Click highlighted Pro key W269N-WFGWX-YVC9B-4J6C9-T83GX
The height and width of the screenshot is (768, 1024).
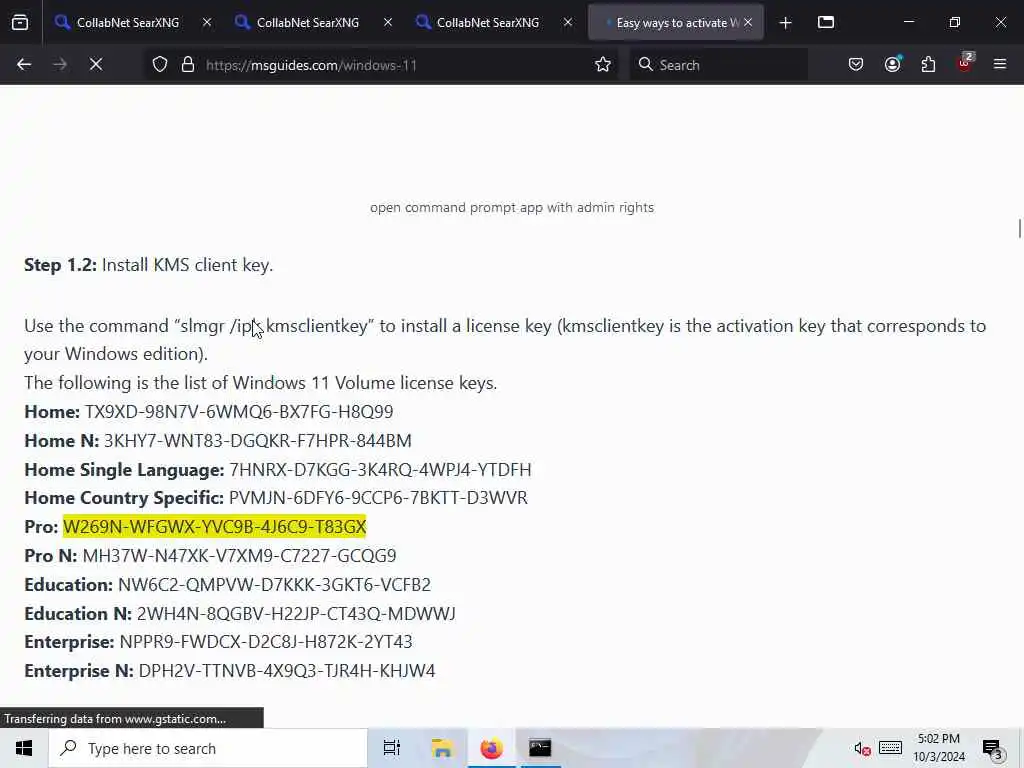click(214, 526)
